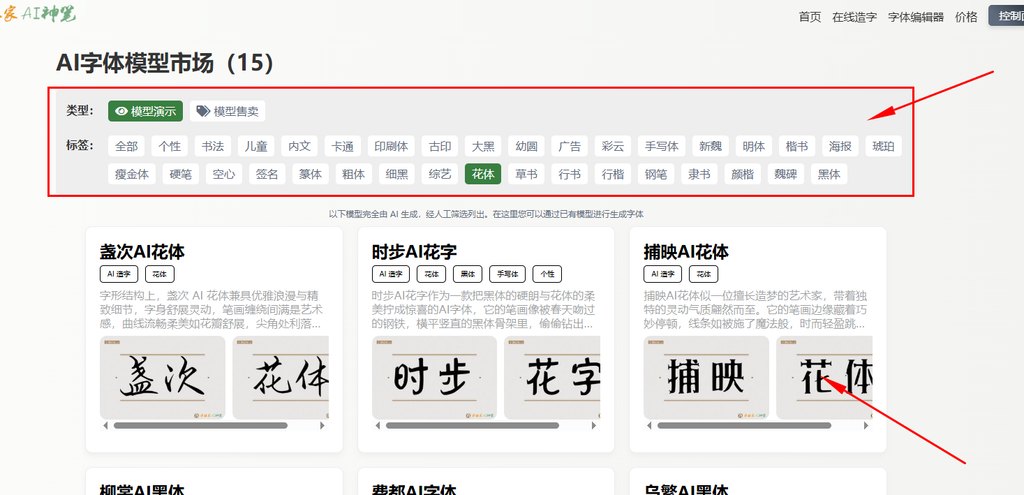Click the eye icon on 模型演示
This screenshot has height=495, width=1024.
(121, 111)
